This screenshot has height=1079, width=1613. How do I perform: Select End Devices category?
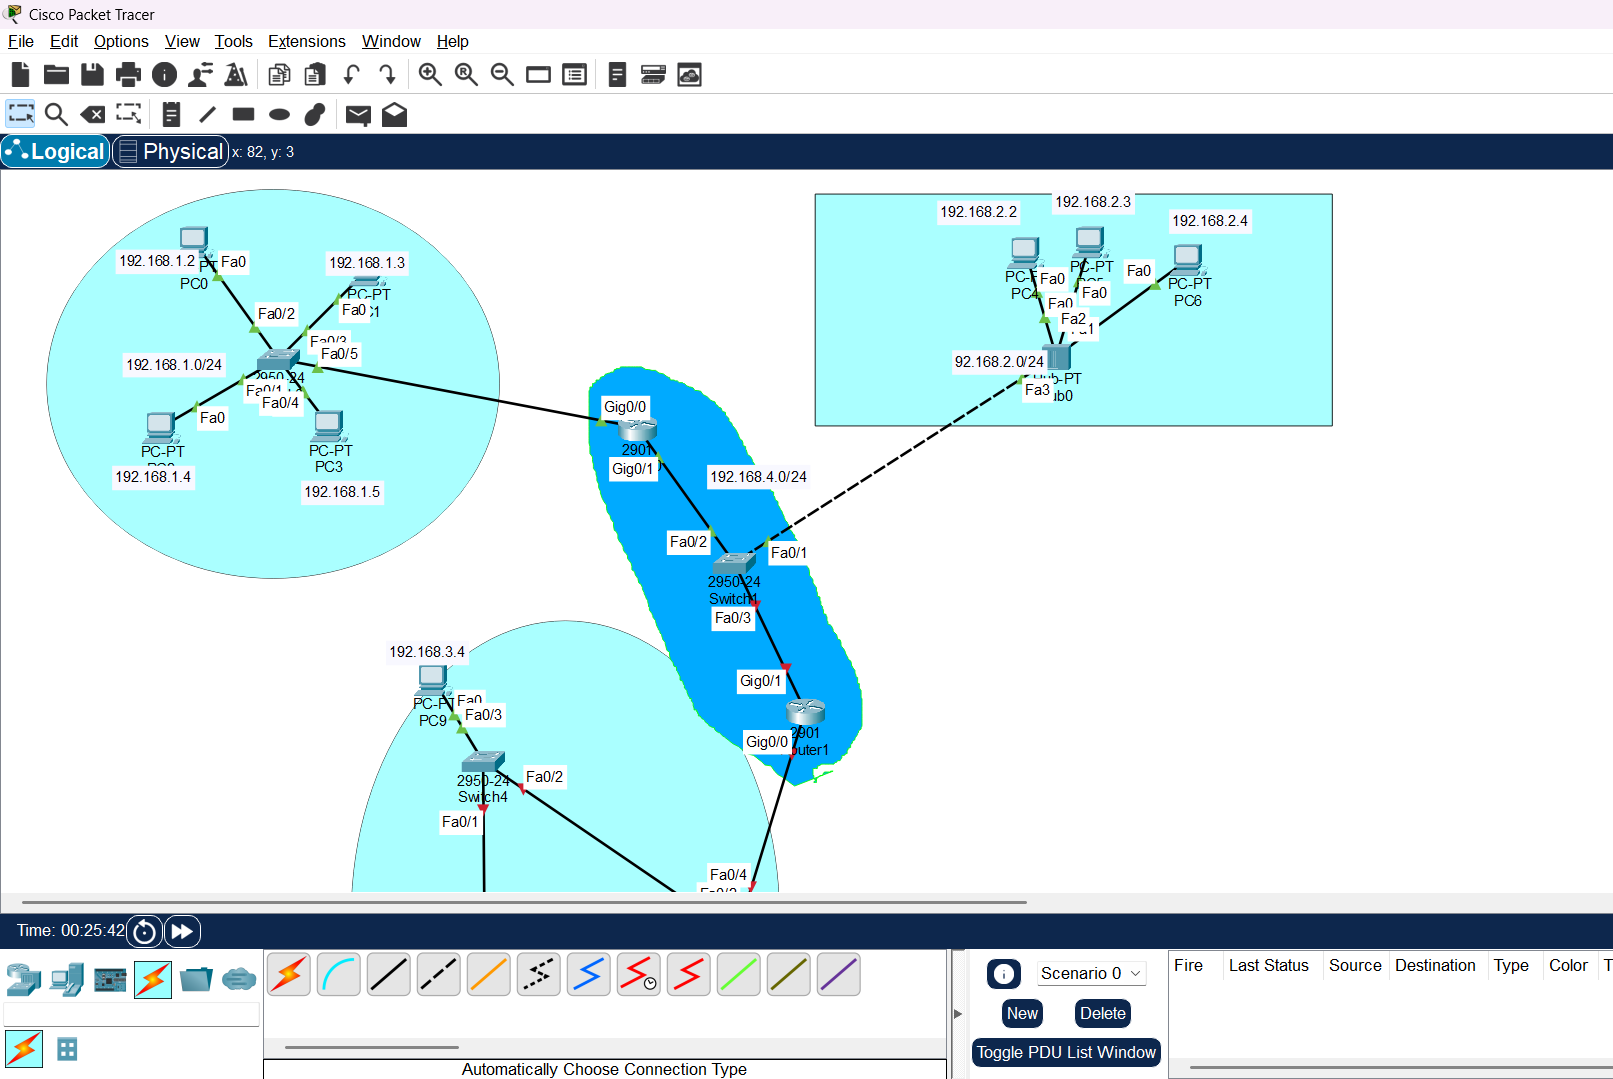[67, 979]
